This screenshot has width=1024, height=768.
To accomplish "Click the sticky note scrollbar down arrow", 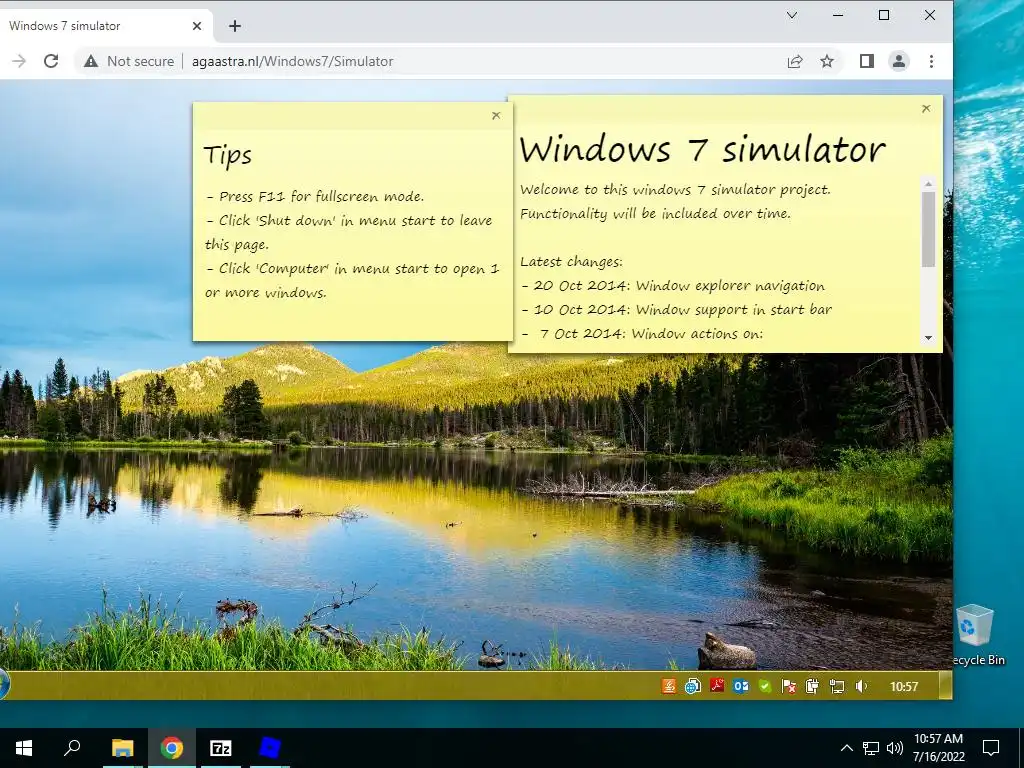I will coord(928,338).
